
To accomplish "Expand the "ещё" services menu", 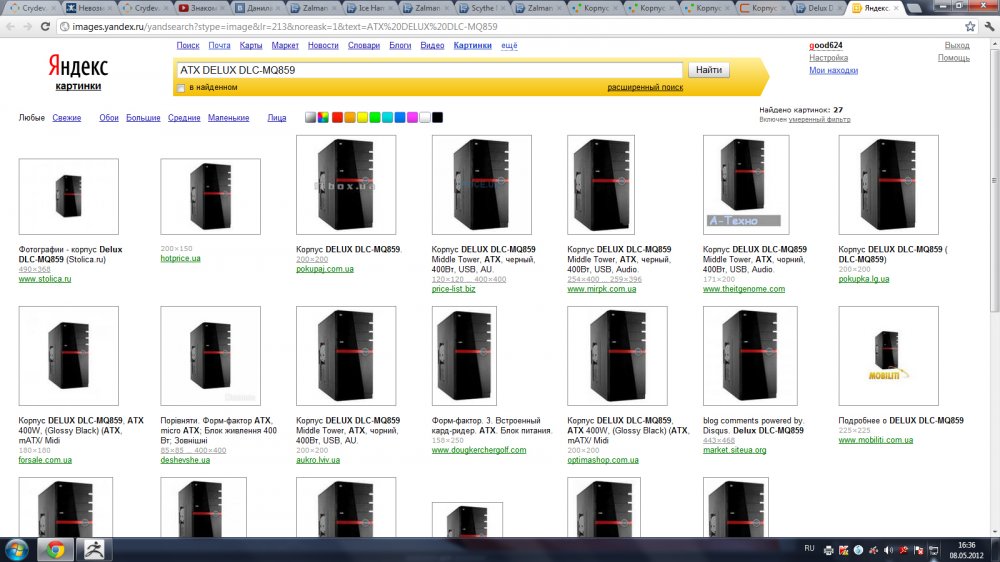I will (509, 45).
